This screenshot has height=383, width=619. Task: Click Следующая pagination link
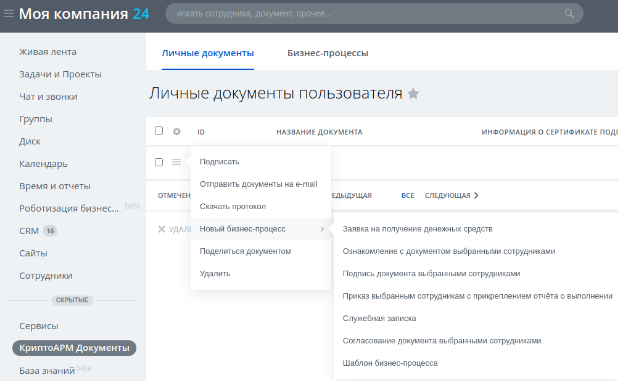448,195
